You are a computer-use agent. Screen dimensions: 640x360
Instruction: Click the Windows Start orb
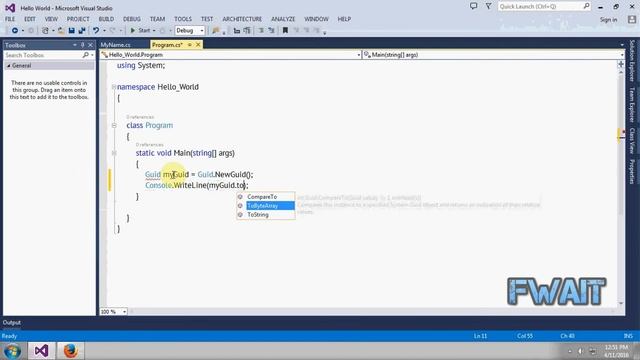point(12,351)
